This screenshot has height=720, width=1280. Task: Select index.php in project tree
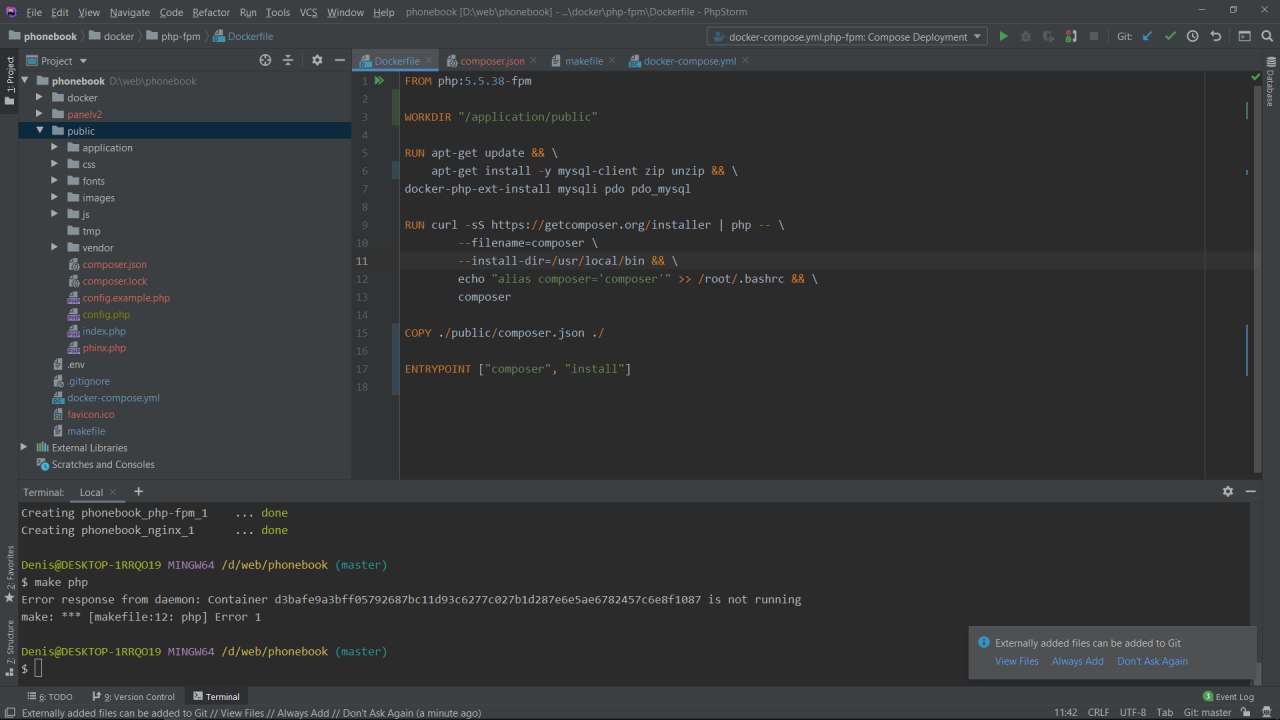point(104,331)
